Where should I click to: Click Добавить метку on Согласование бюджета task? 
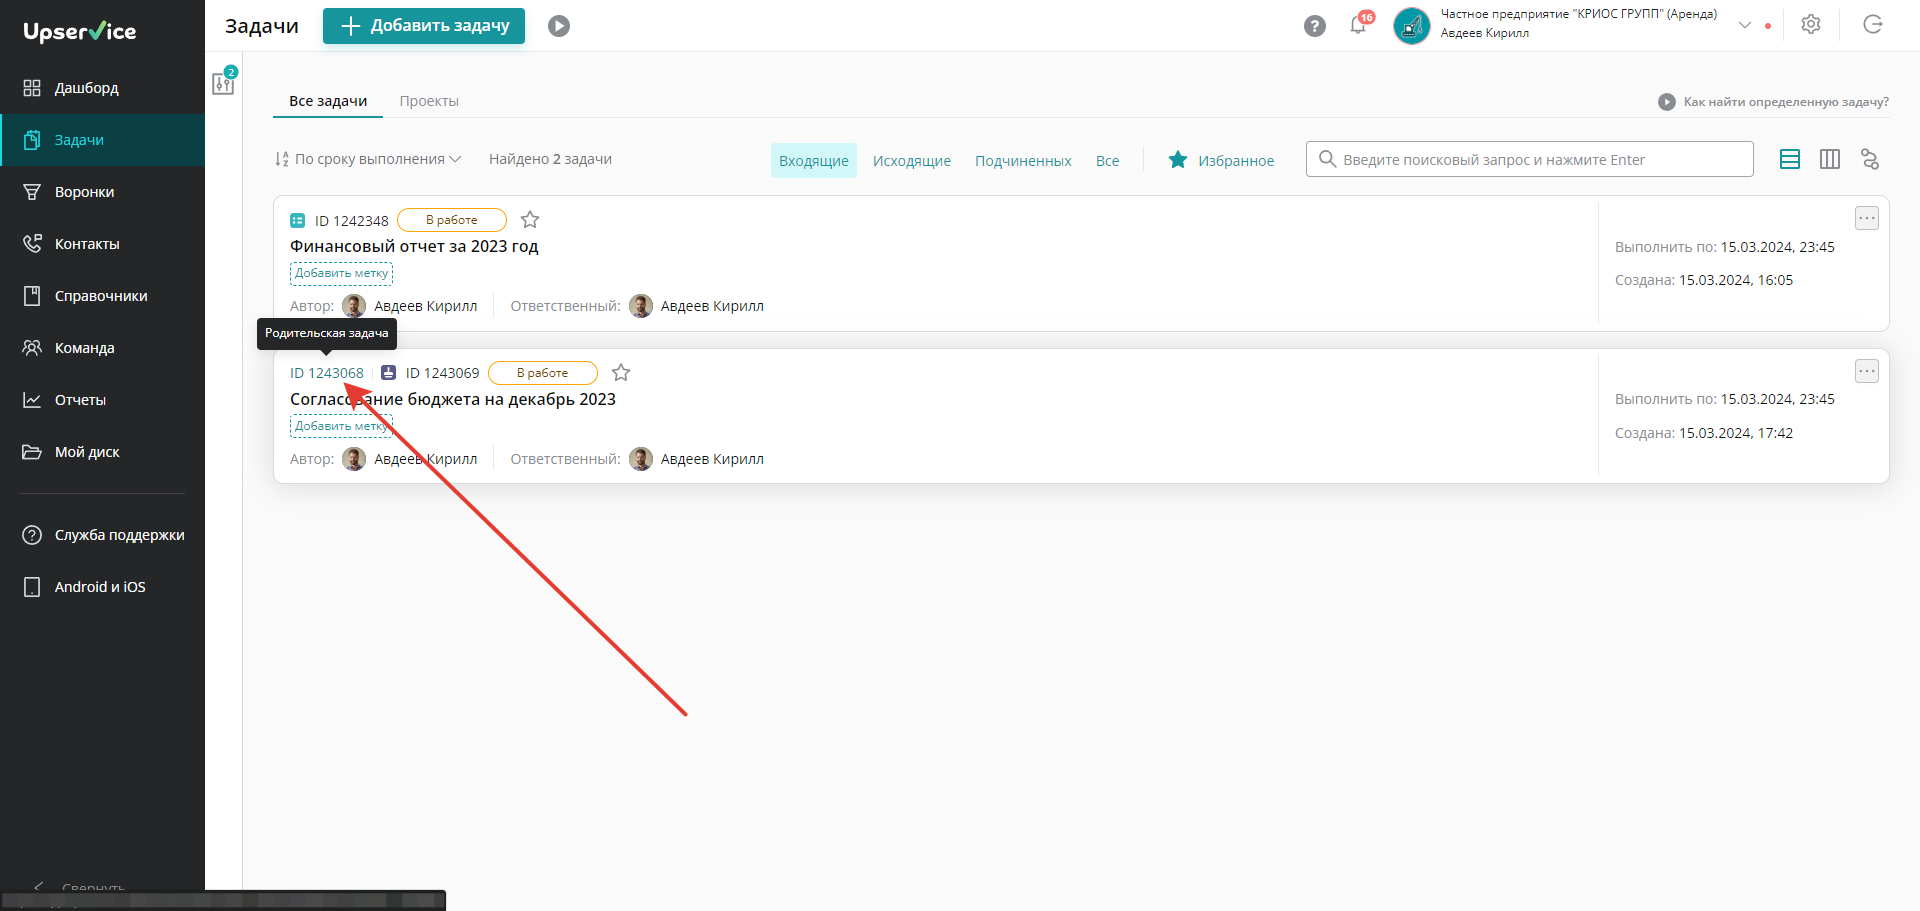(x=341, y=426)
